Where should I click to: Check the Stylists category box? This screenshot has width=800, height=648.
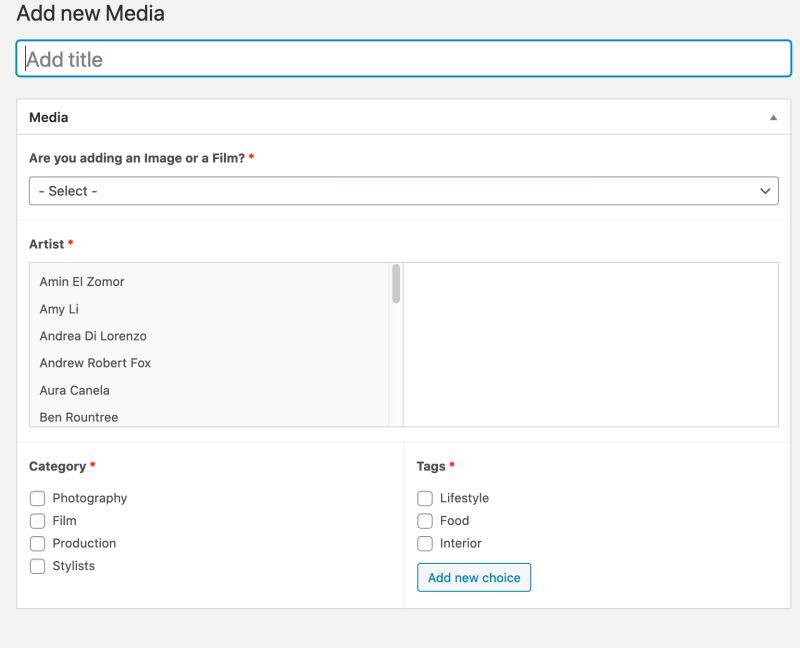pyautogui.click(x=38, y=566)
